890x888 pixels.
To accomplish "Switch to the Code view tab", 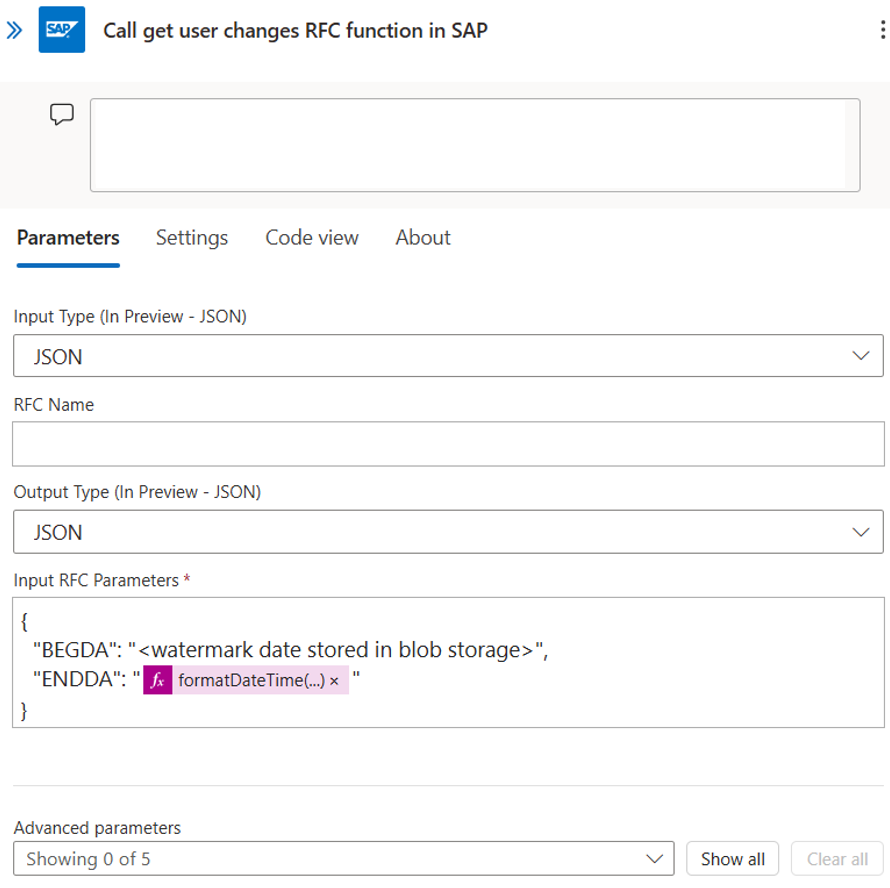I will 312,238.
